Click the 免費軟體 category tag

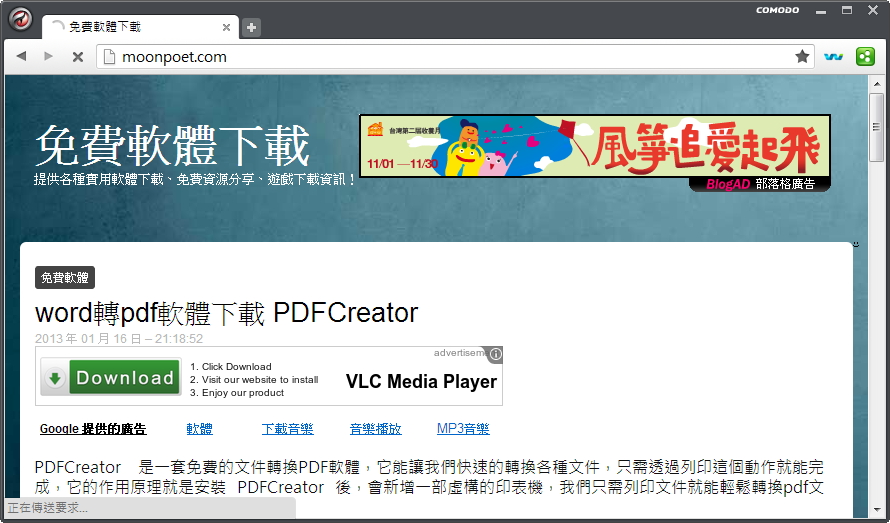pyautogui.click(x=65, y=277)
